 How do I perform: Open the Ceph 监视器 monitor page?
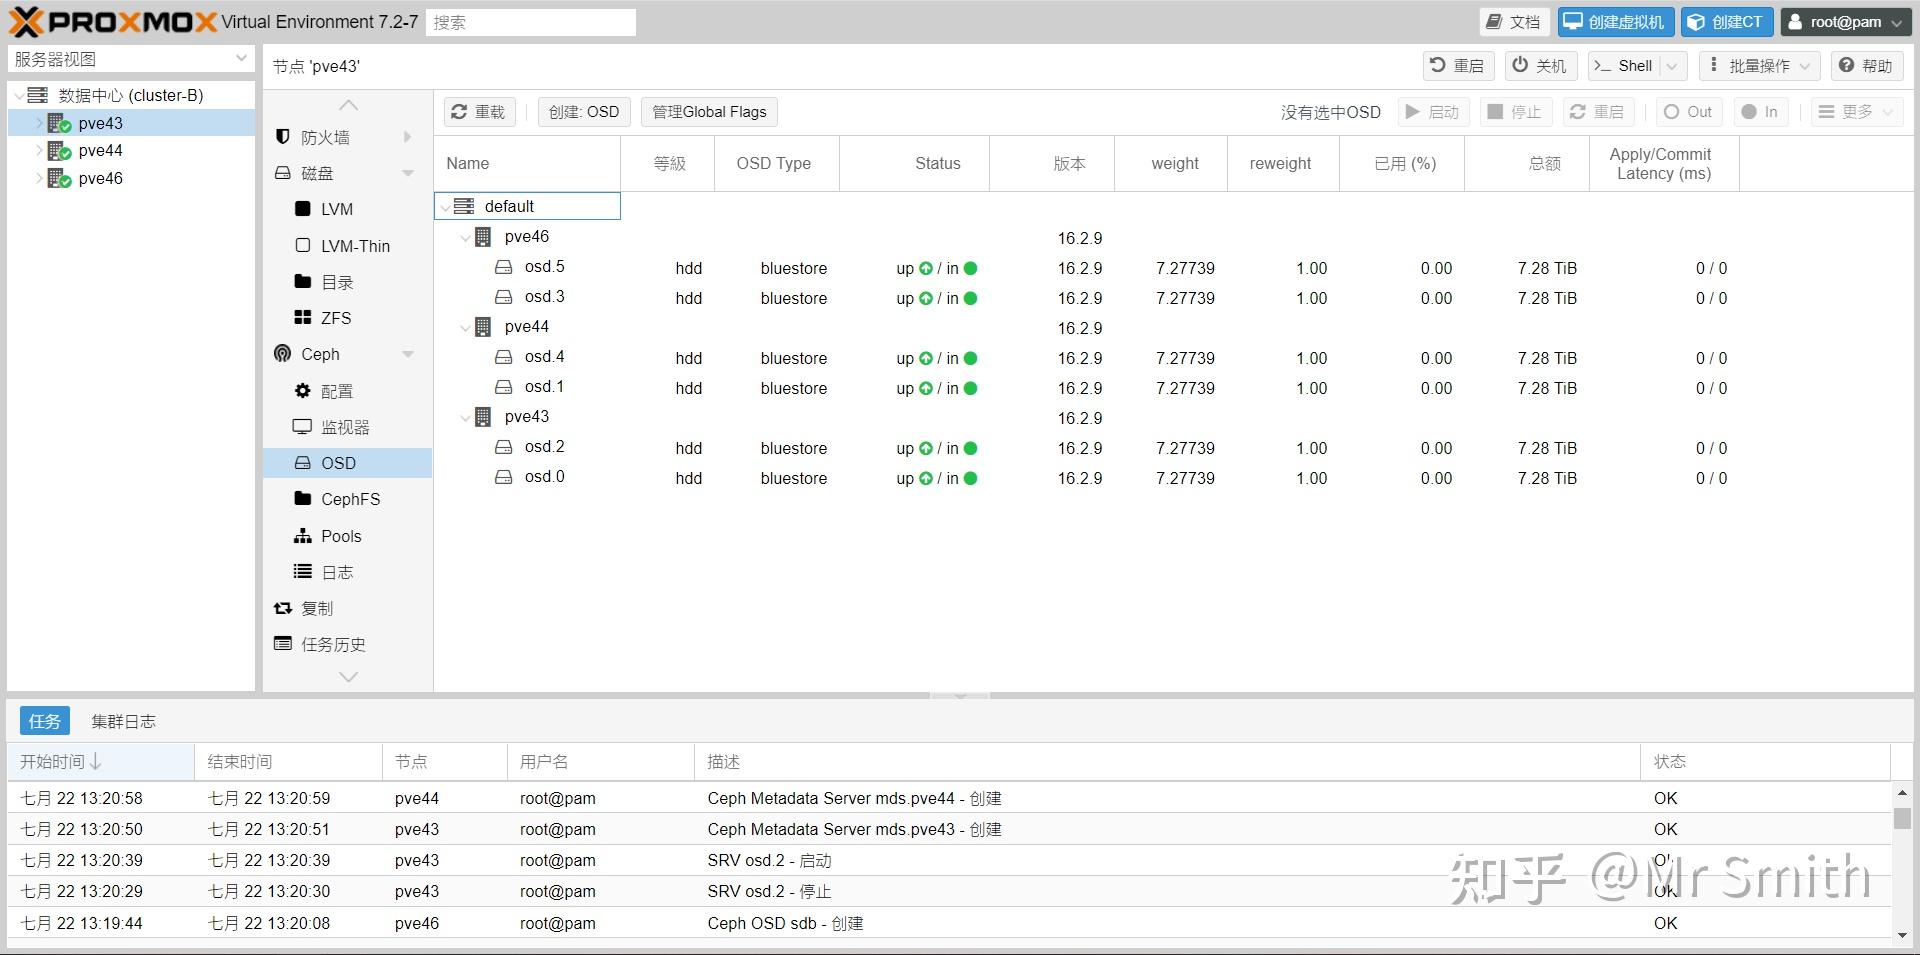coord(344,427)
